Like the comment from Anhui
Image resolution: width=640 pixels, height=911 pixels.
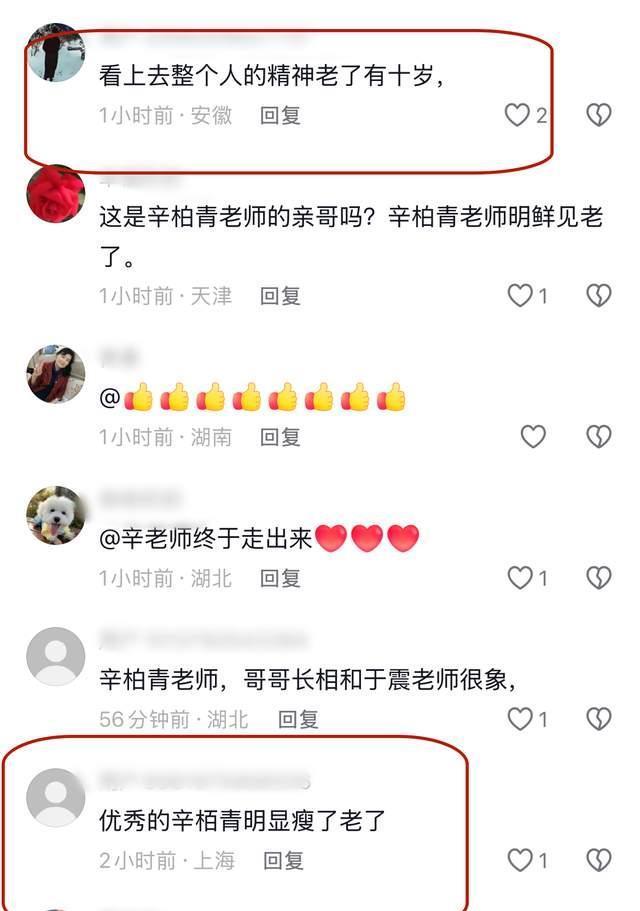[517, 115]
